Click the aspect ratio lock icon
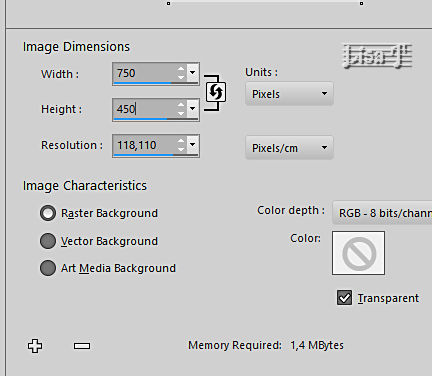 (x=216, y=92)
